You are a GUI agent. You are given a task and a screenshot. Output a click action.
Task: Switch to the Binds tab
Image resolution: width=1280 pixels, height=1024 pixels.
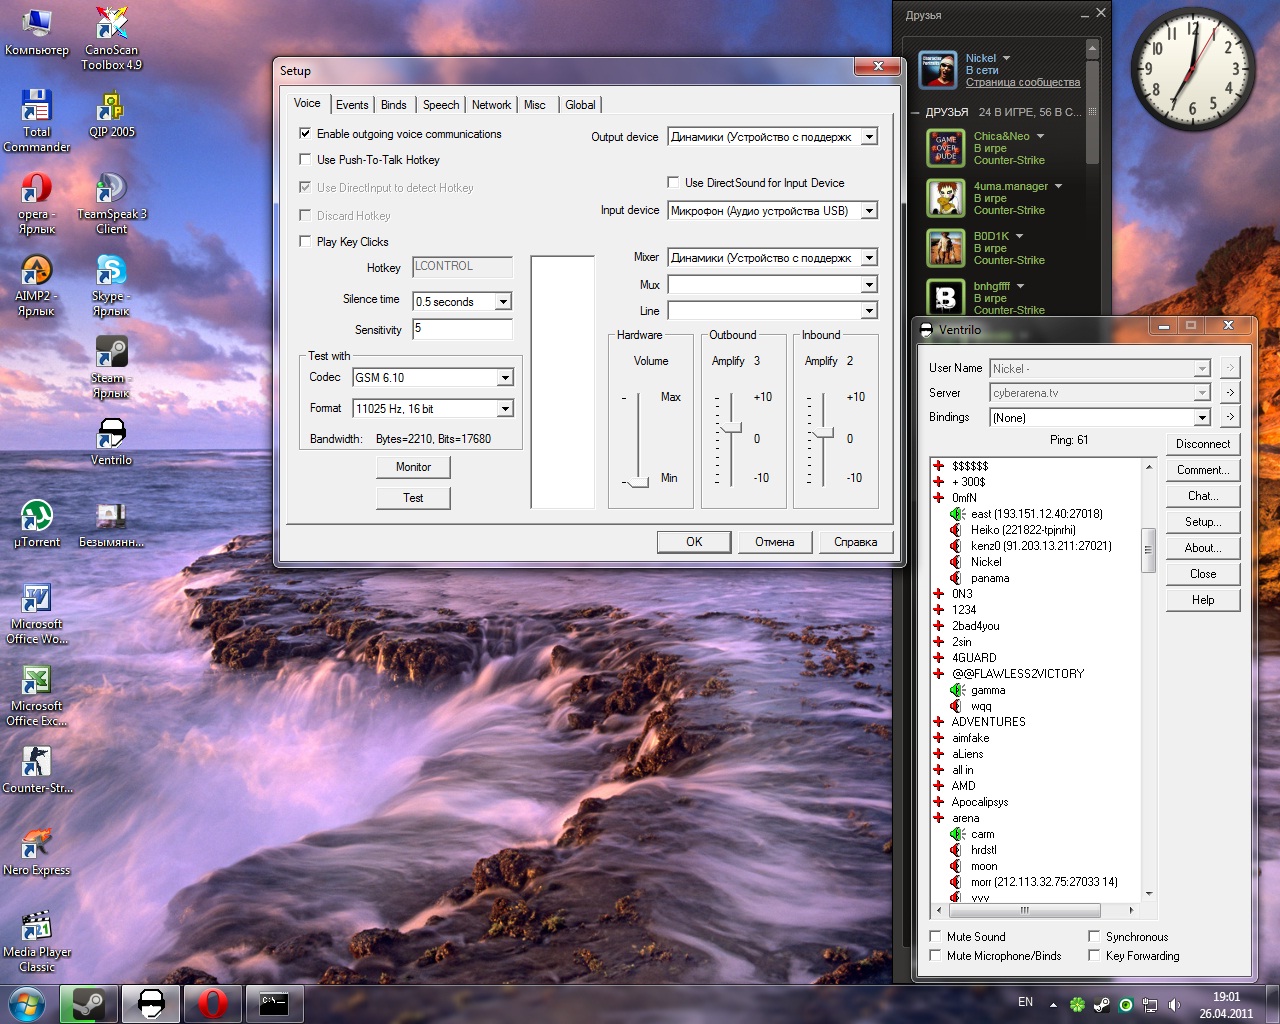pos(394,105)
